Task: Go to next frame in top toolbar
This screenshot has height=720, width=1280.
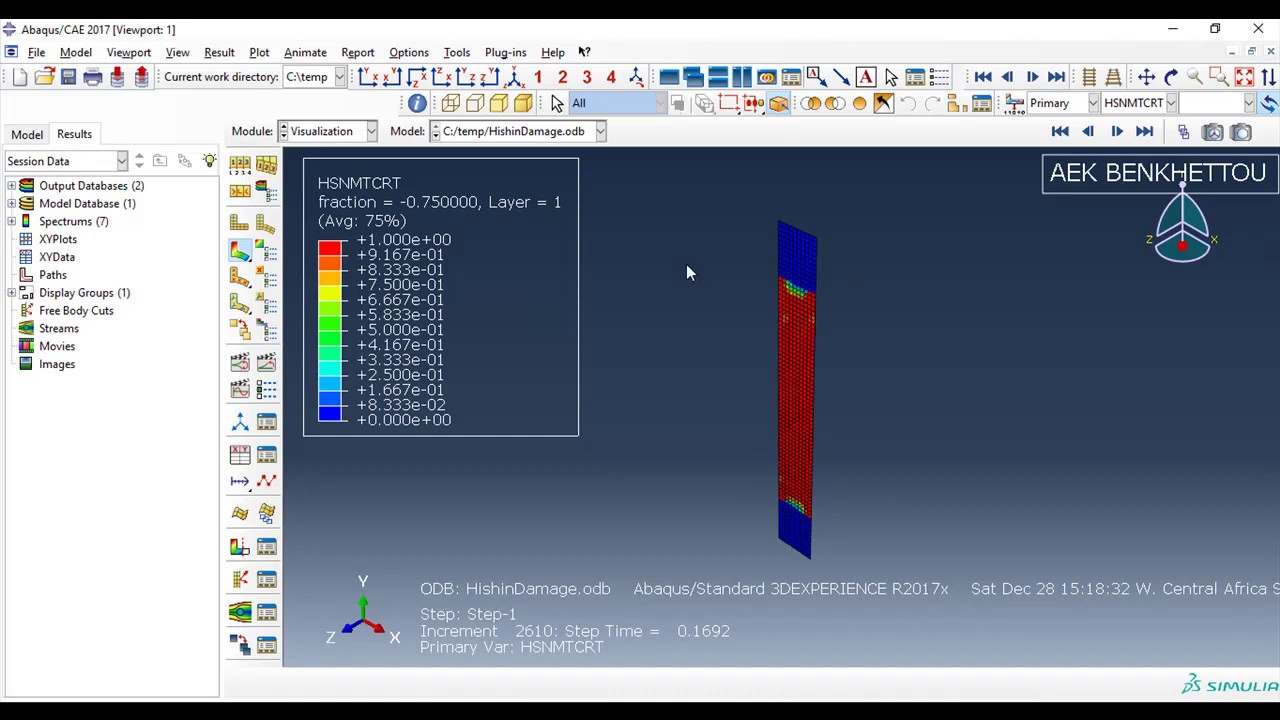Action: coord(1032,77)
